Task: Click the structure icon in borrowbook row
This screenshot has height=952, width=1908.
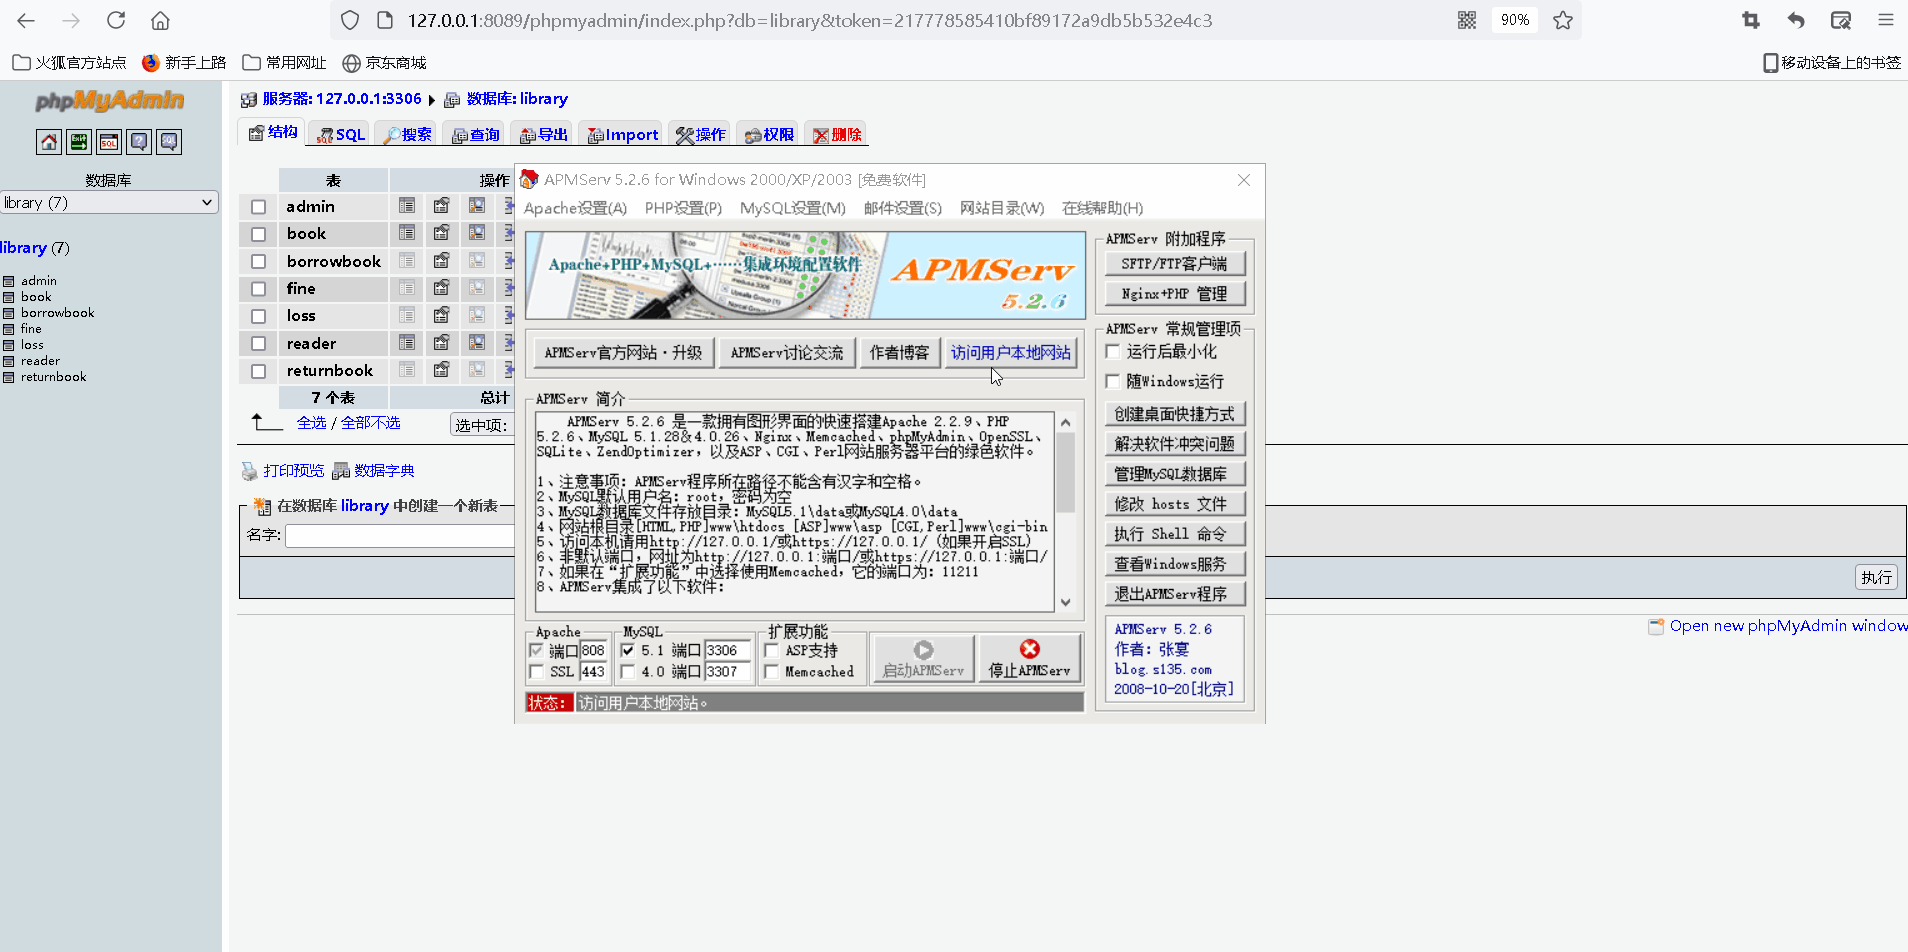Action: click(x=441, y=261)
